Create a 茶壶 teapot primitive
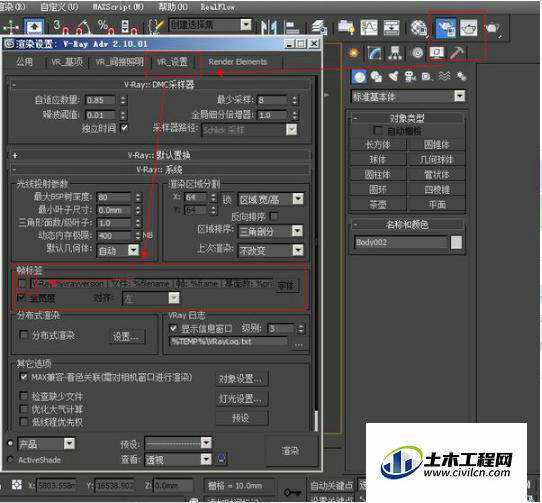This screenshot has width=542, height=503. tap(377, 204)
